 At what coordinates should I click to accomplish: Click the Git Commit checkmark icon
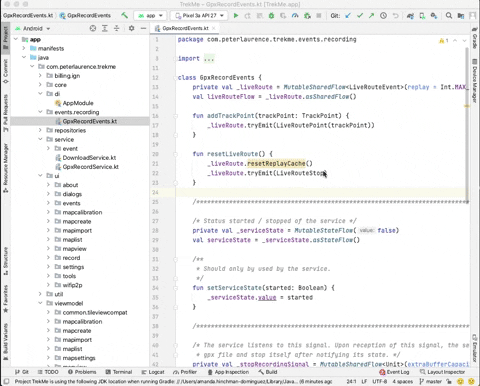coord(360,16)
